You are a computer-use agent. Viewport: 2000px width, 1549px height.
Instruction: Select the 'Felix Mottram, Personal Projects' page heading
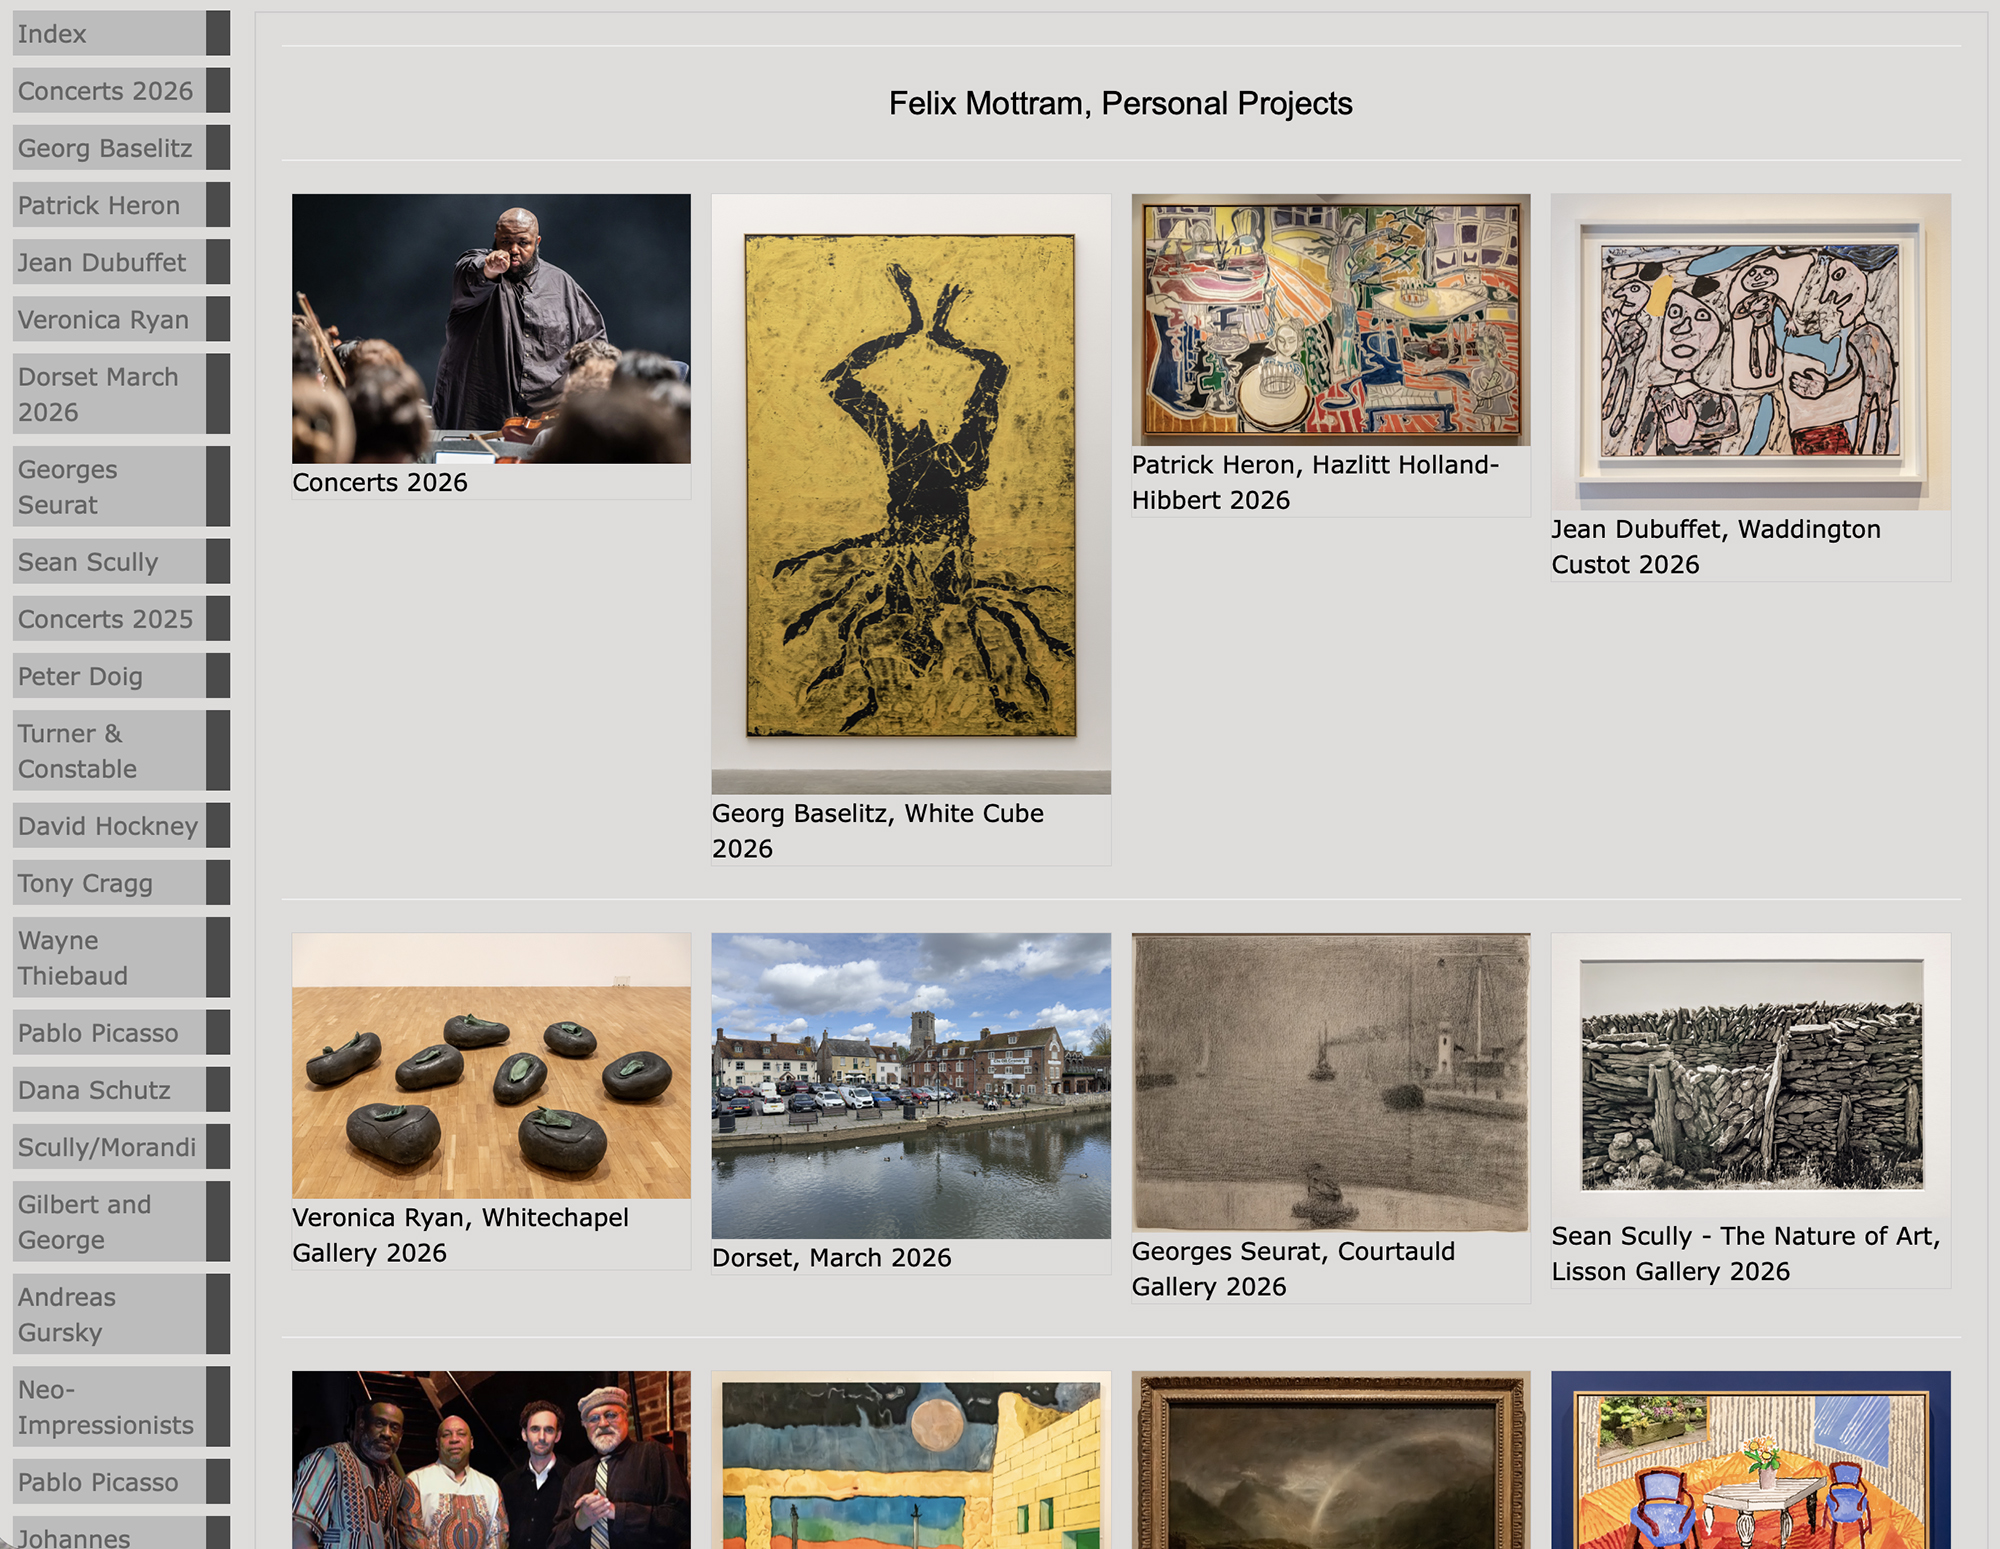1121,104
